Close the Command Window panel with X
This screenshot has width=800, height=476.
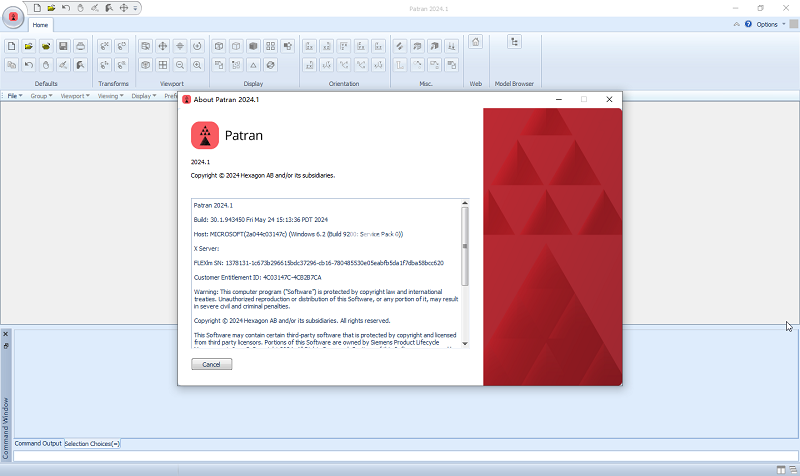click(5, 334)
